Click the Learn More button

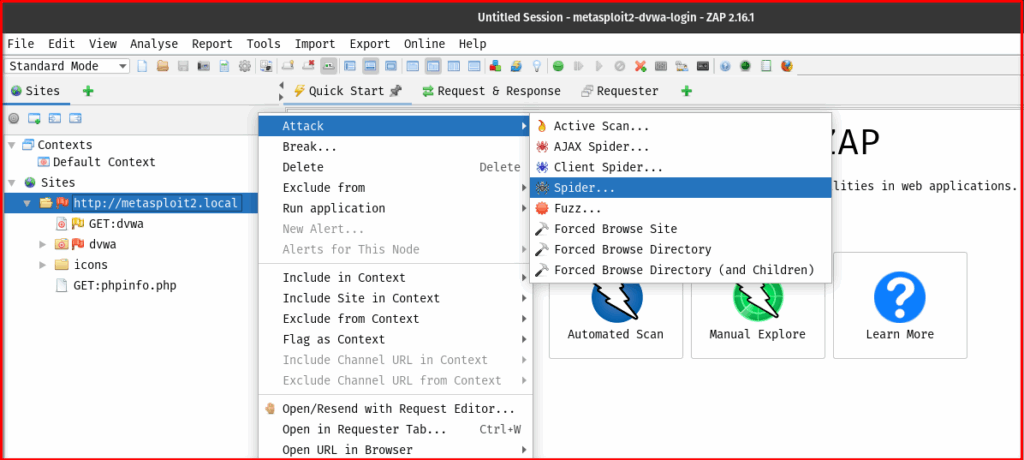899,305
